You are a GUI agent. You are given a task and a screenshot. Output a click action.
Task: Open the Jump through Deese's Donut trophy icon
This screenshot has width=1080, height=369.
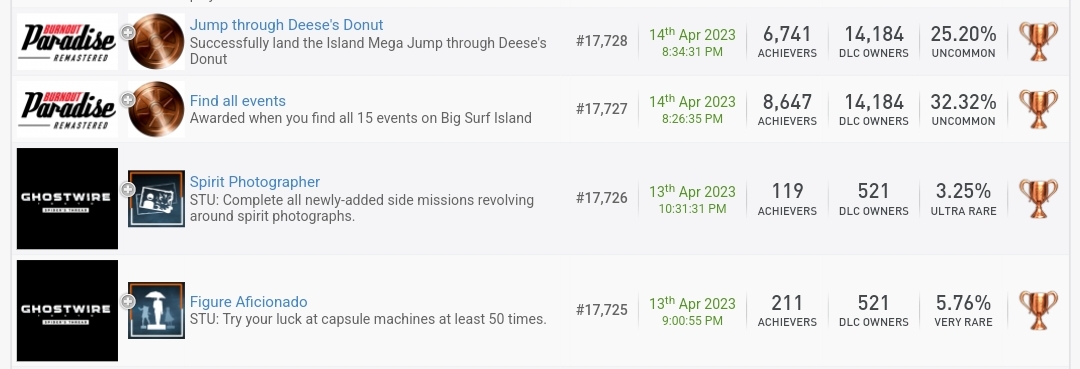pyautogui.click(x=156, y=41)
